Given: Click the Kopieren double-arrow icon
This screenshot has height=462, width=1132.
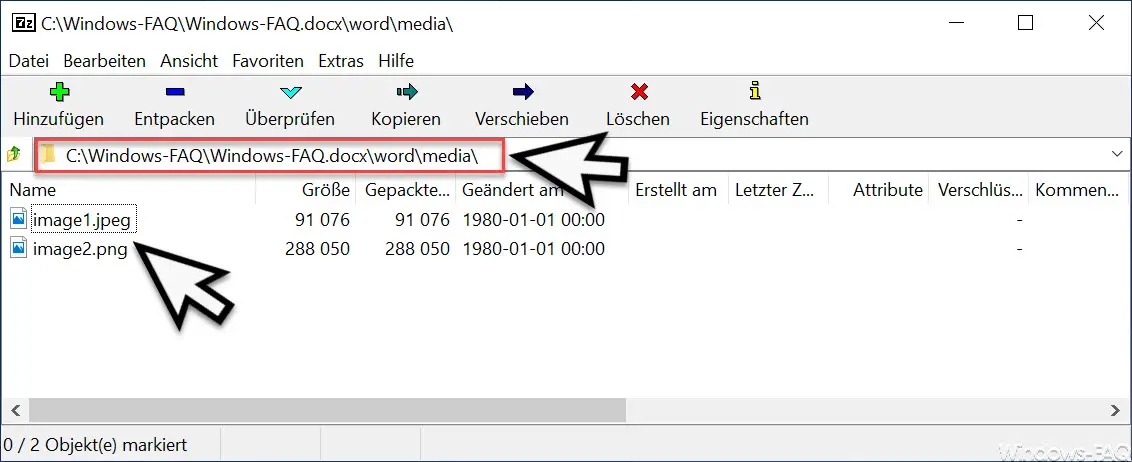Looking at the screenshot, I should click(x=406, y=92).
